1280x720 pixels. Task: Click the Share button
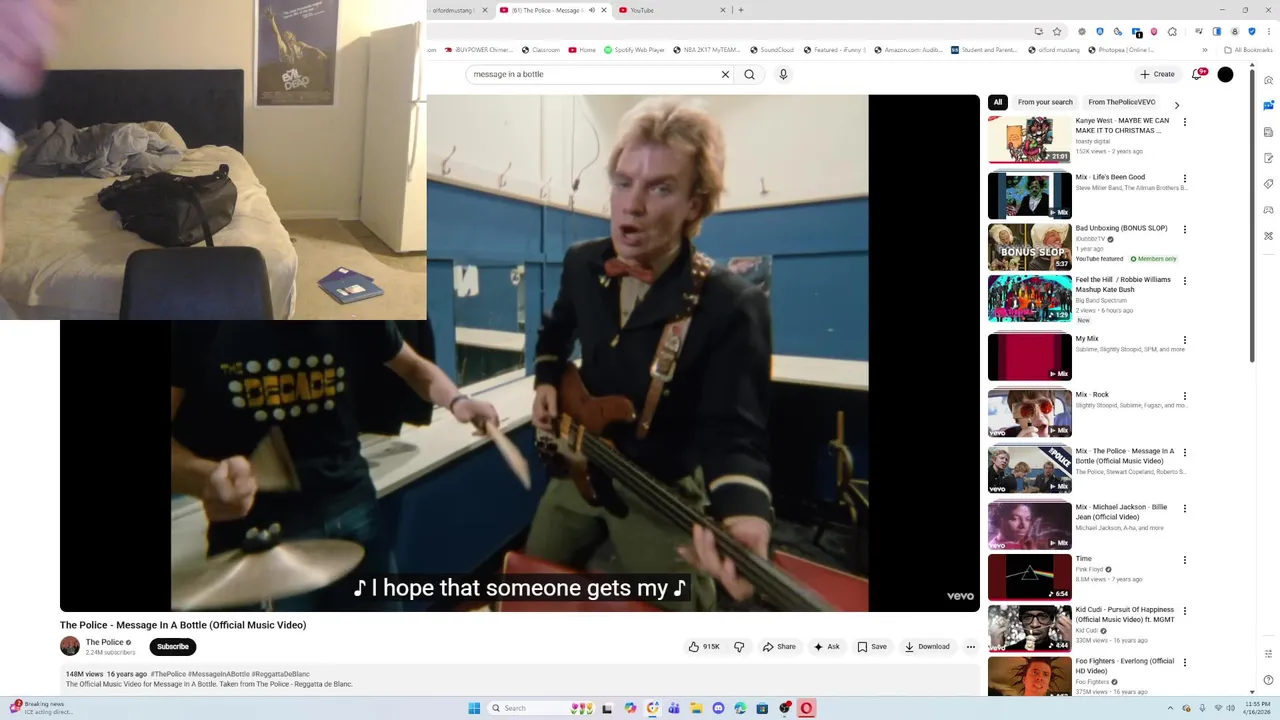click(x=779, y=647)
